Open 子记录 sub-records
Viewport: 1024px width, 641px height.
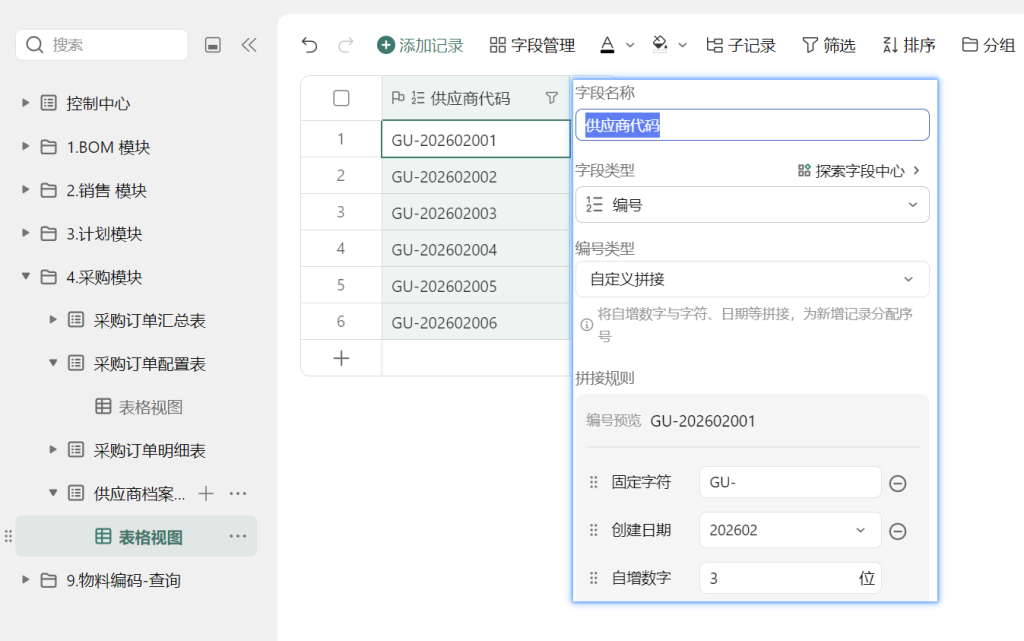coord(741,45)
